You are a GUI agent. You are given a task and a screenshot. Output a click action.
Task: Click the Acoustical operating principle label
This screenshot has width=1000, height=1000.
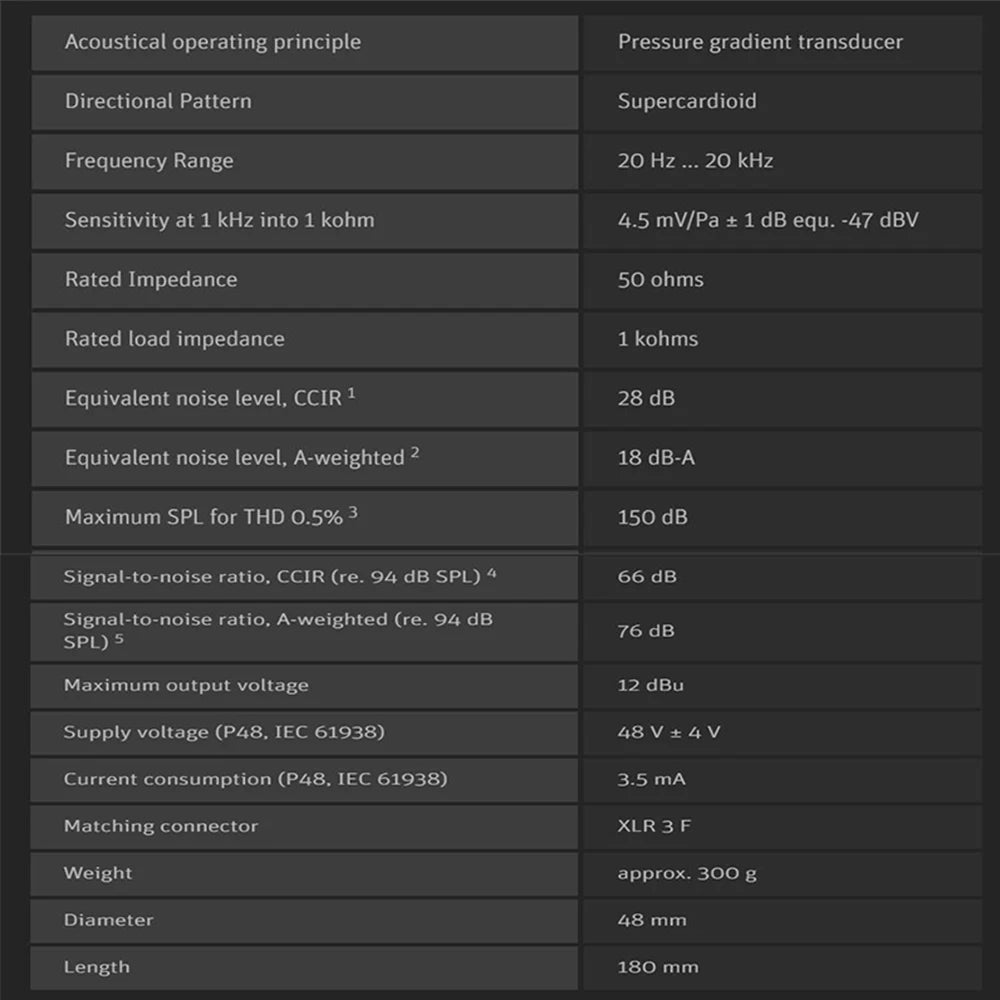212,42
